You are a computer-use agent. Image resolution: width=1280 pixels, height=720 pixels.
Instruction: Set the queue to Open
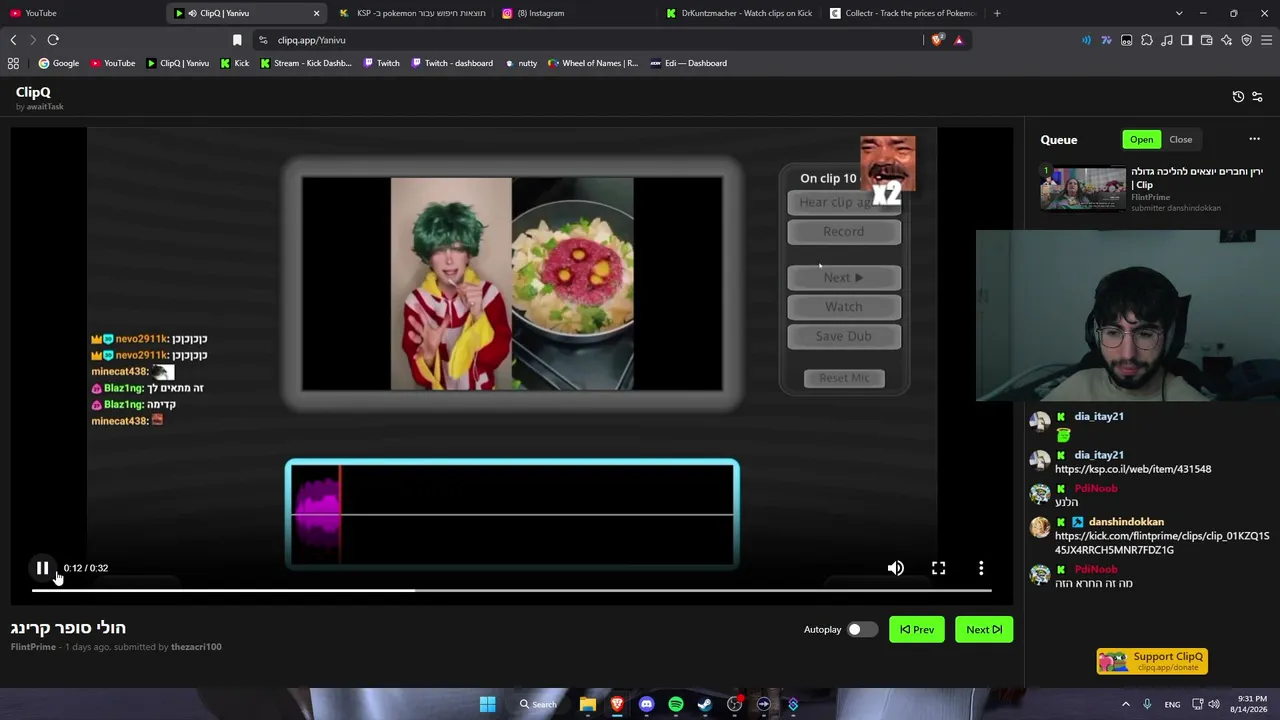click(x=1142, y=139)
